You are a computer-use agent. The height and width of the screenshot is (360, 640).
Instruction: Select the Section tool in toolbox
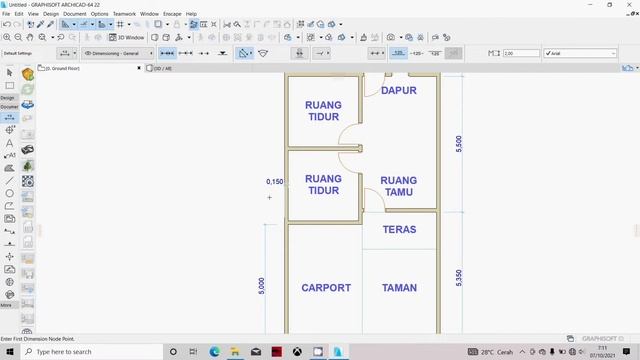coord(9,231)
